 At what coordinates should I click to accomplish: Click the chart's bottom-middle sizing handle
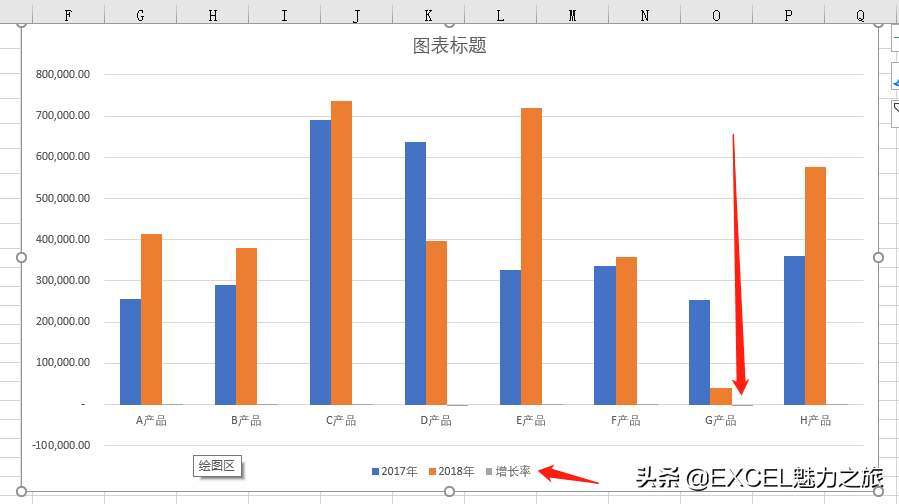tap(450, 491)
